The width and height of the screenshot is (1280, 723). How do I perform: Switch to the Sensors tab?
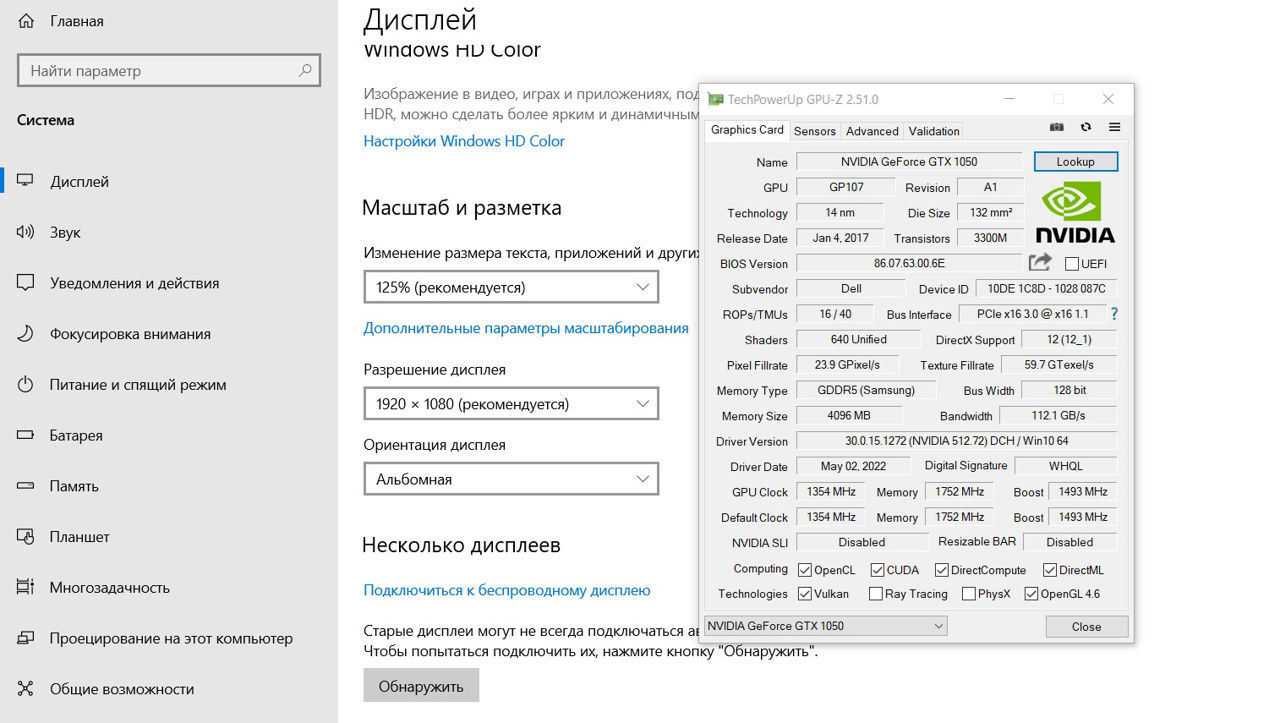click(x=814, y=131)
